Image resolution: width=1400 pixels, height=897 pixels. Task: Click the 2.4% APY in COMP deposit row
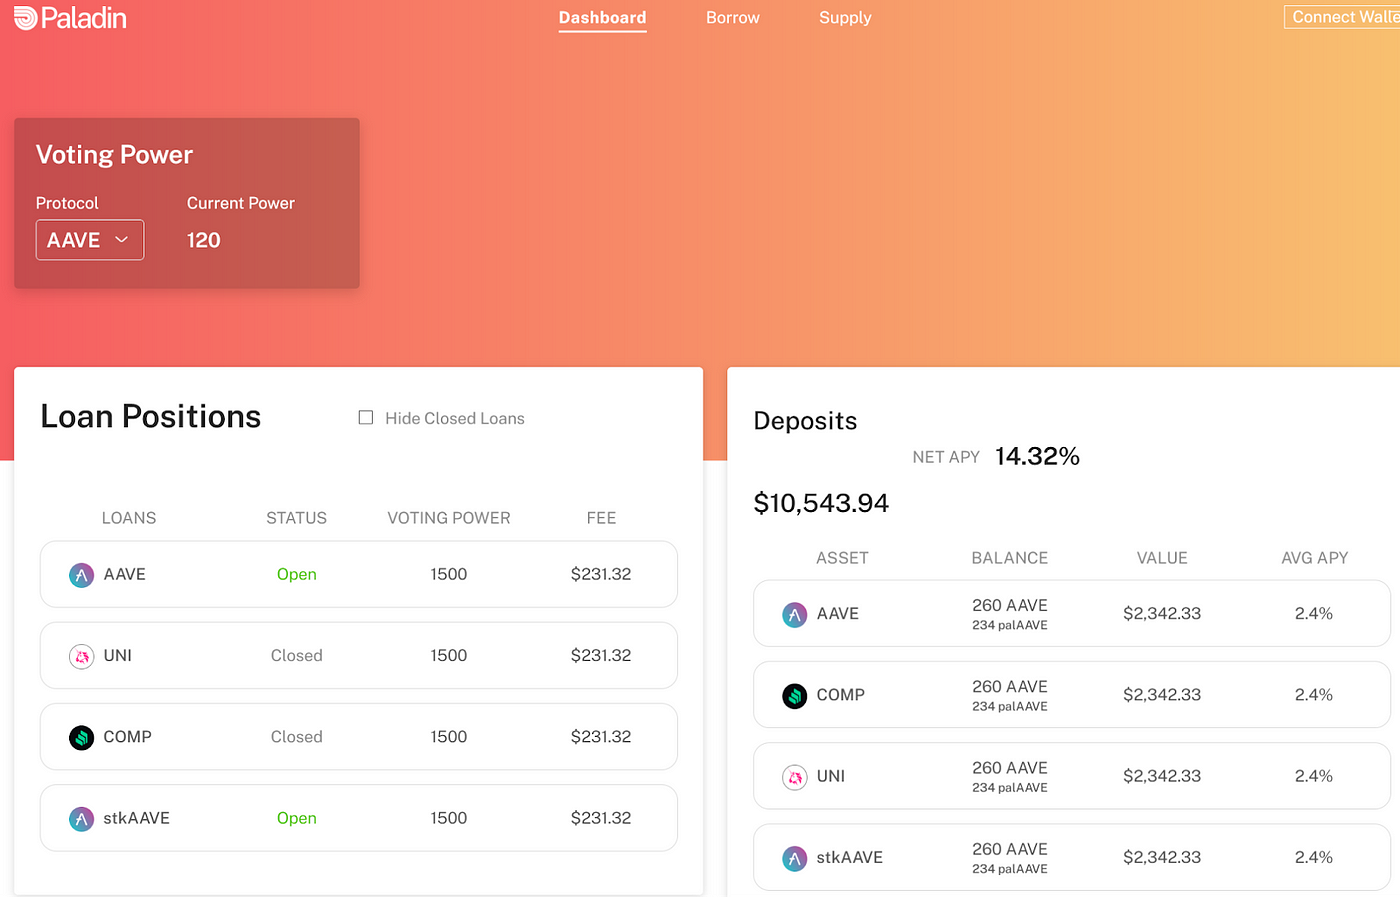[1314, 694]
